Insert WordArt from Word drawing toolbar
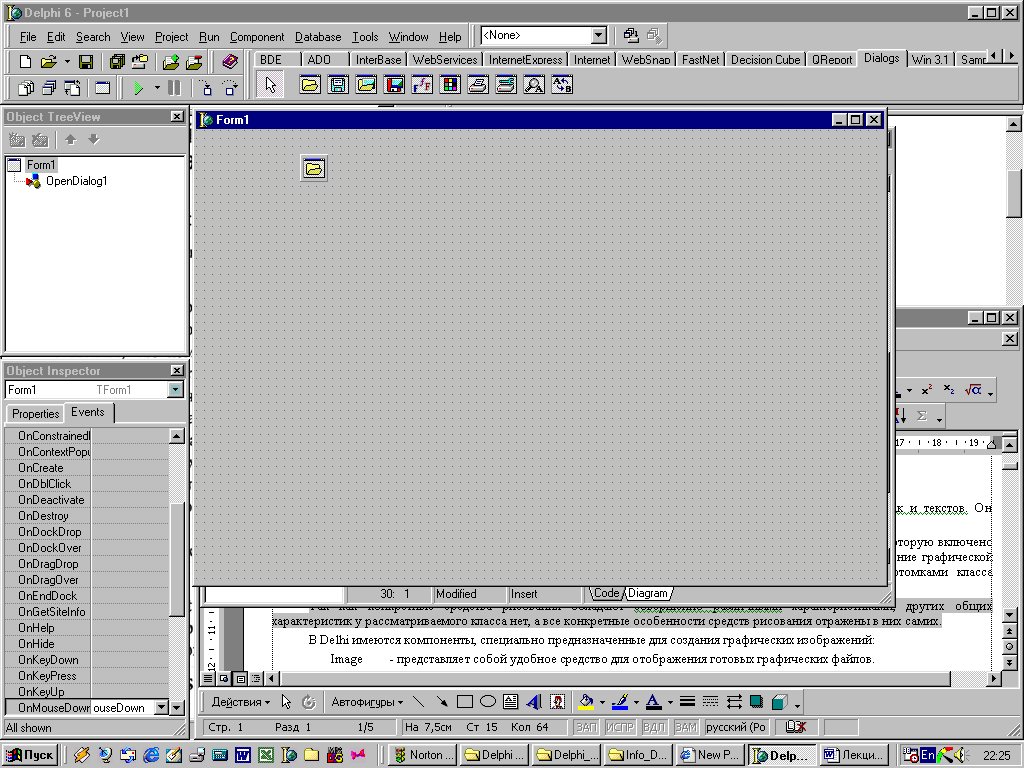Viewport: 1024px width, 768px height. (534, 702)
